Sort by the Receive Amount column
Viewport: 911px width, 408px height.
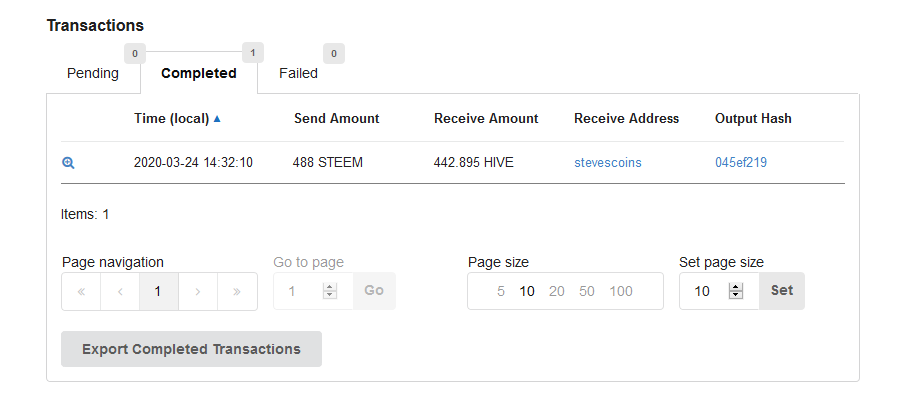[486, 119]
